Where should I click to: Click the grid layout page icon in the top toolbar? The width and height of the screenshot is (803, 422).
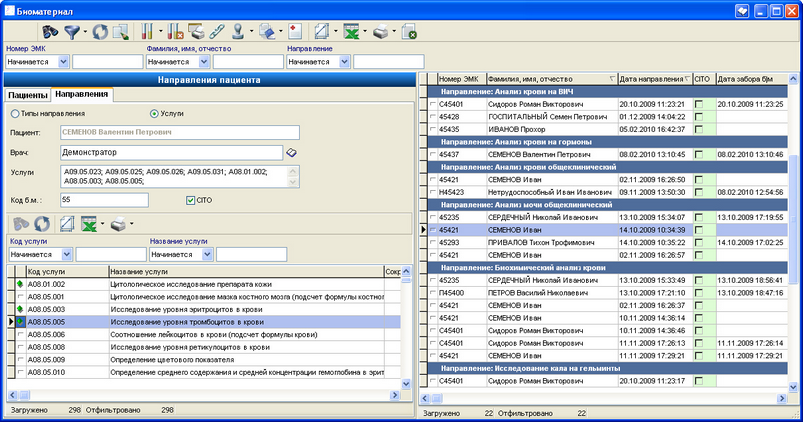point(322,32)
